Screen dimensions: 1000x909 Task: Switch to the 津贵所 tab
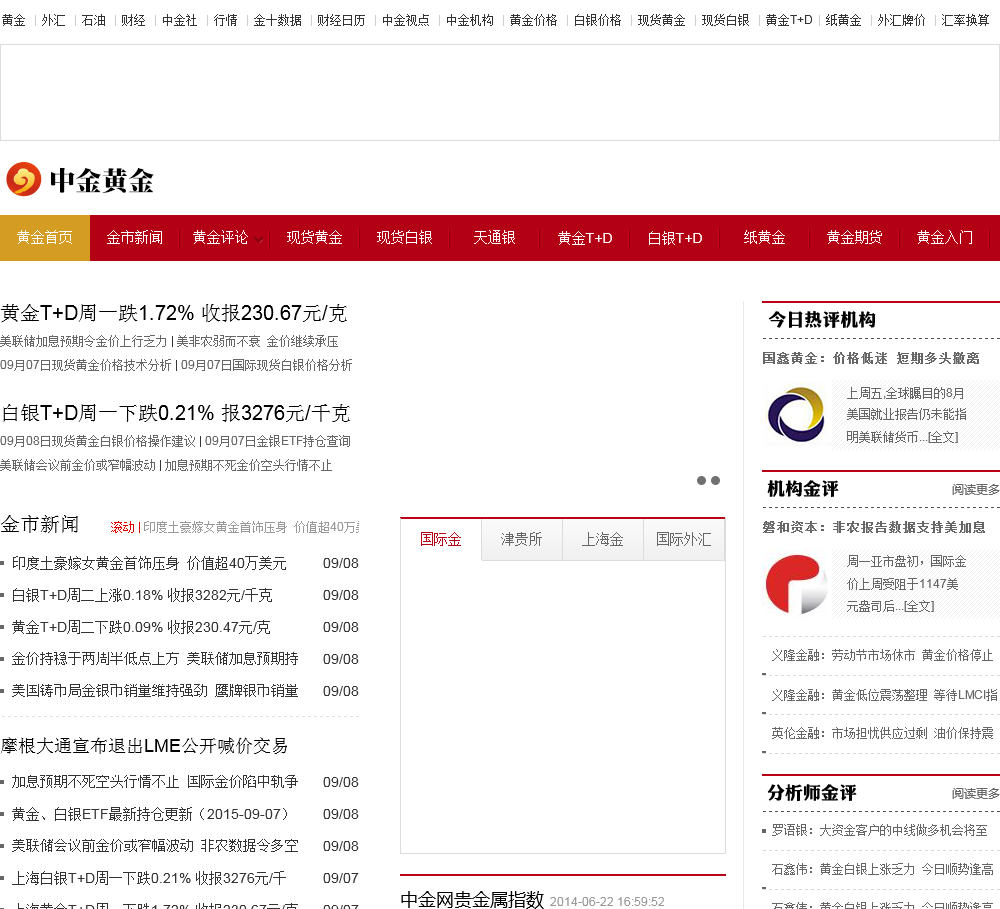coord(522,540)
